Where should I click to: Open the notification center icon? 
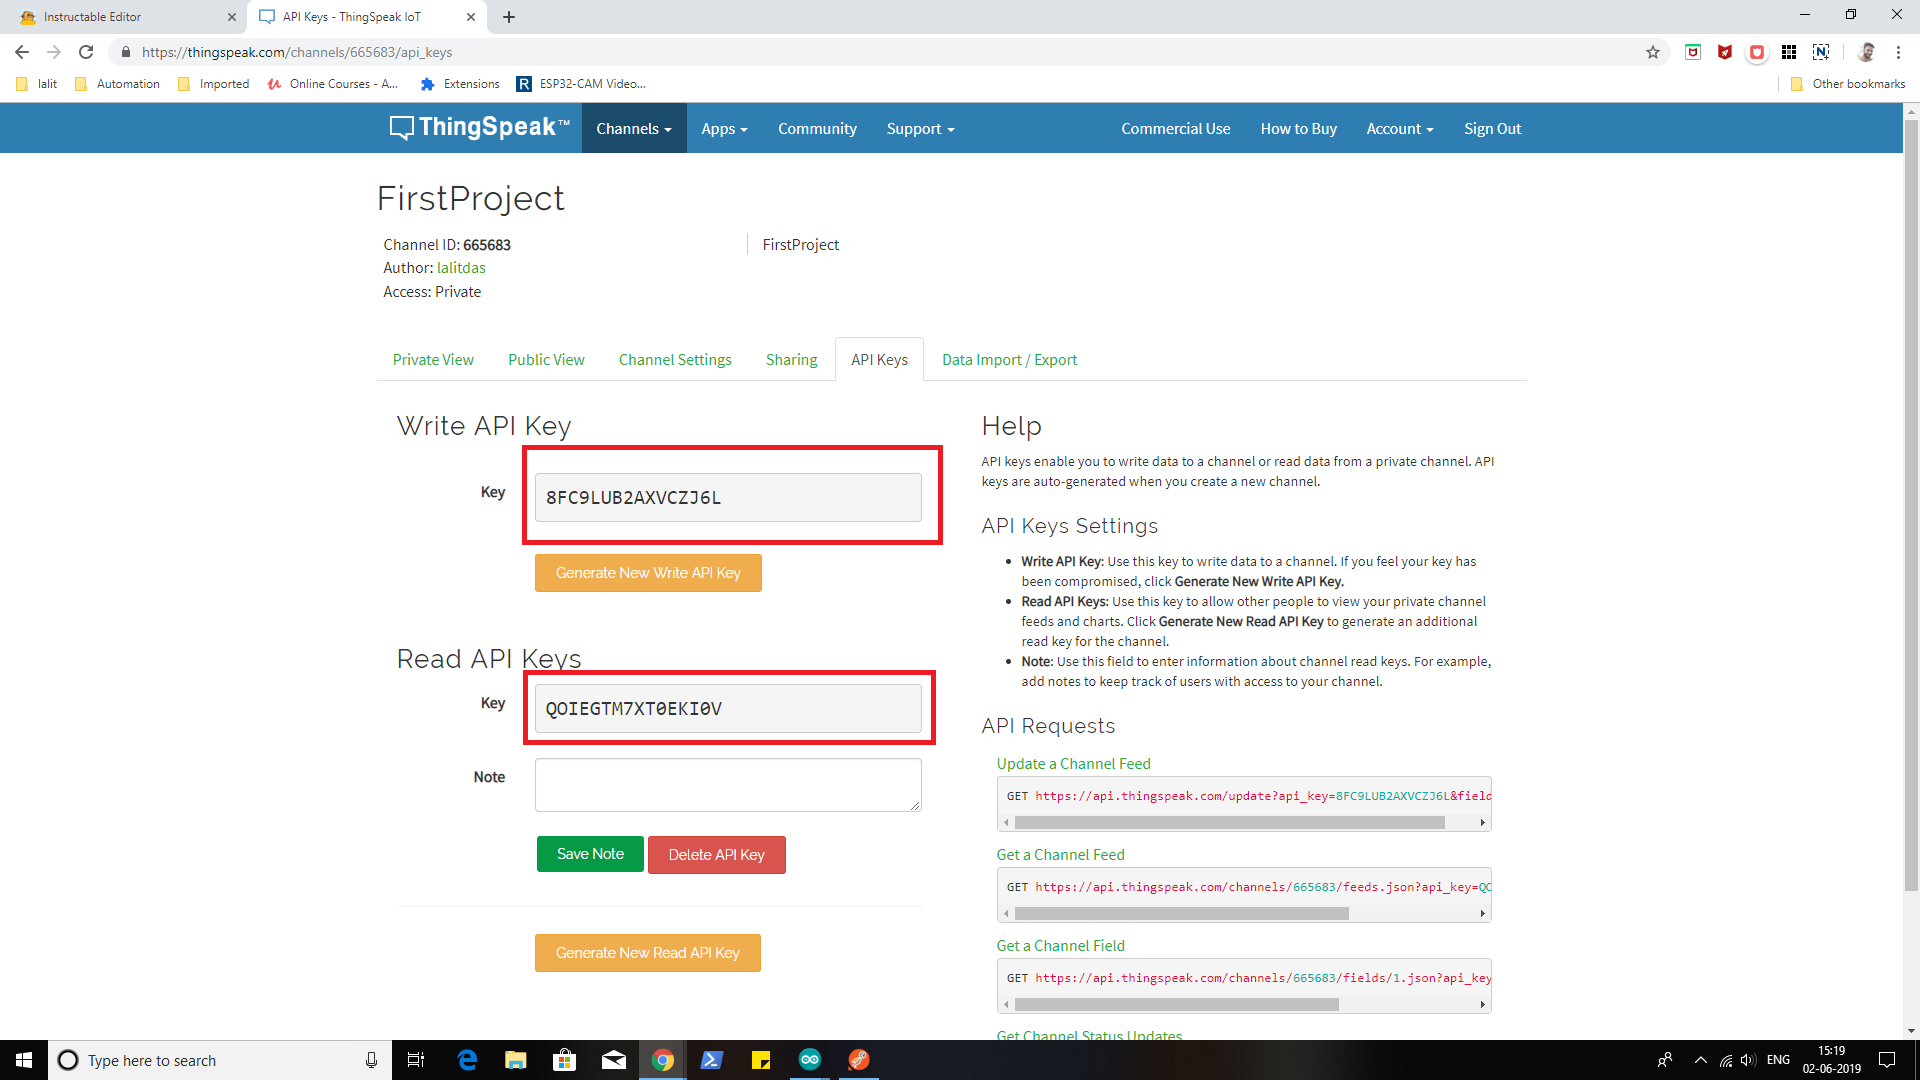(1887, 1060)
